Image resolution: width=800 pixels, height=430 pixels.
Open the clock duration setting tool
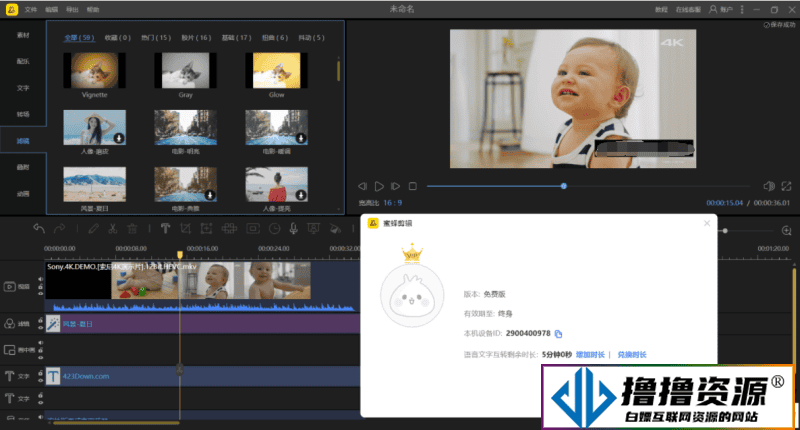pos(274,229)
